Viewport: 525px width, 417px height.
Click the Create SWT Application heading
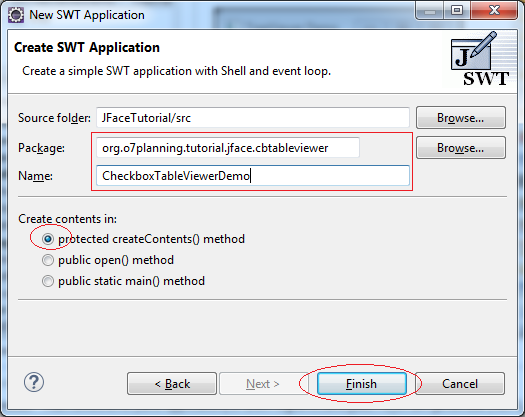(87, 48)
